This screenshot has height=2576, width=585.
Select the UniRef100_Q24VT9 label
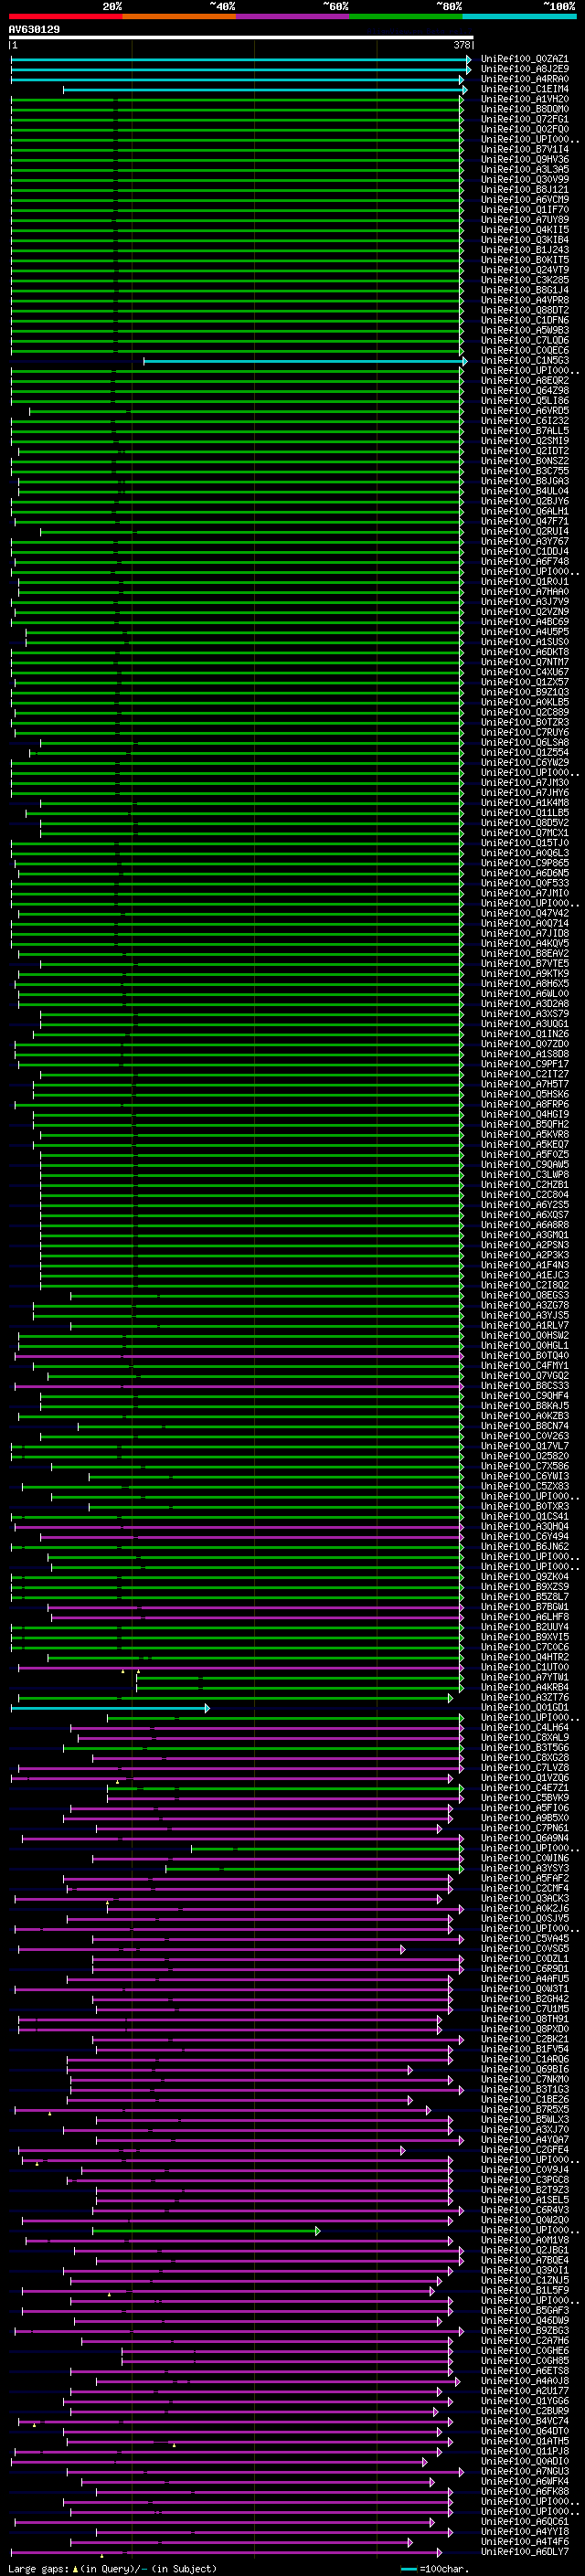click(x=525, y=270)
